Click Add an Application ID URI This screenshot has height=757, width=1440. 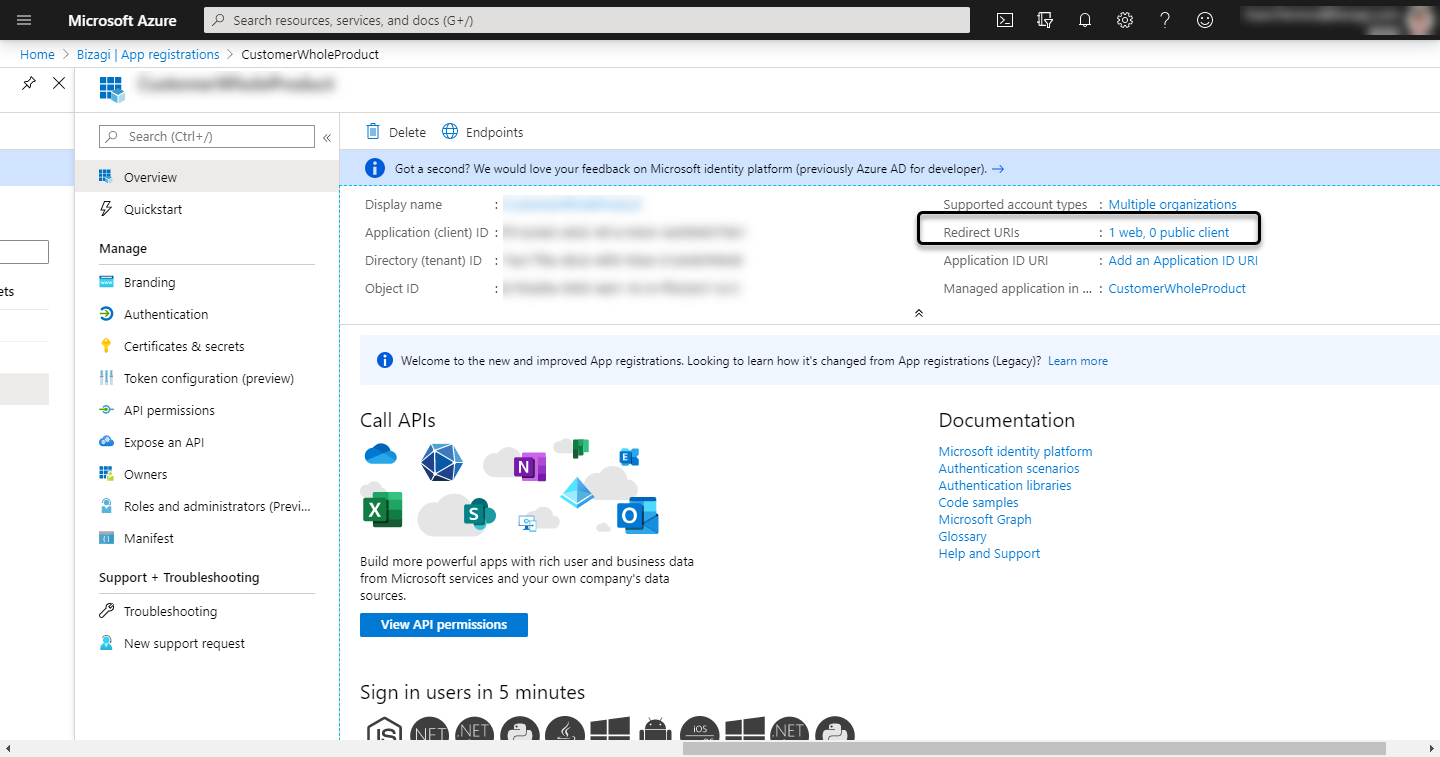point(1183,260)
